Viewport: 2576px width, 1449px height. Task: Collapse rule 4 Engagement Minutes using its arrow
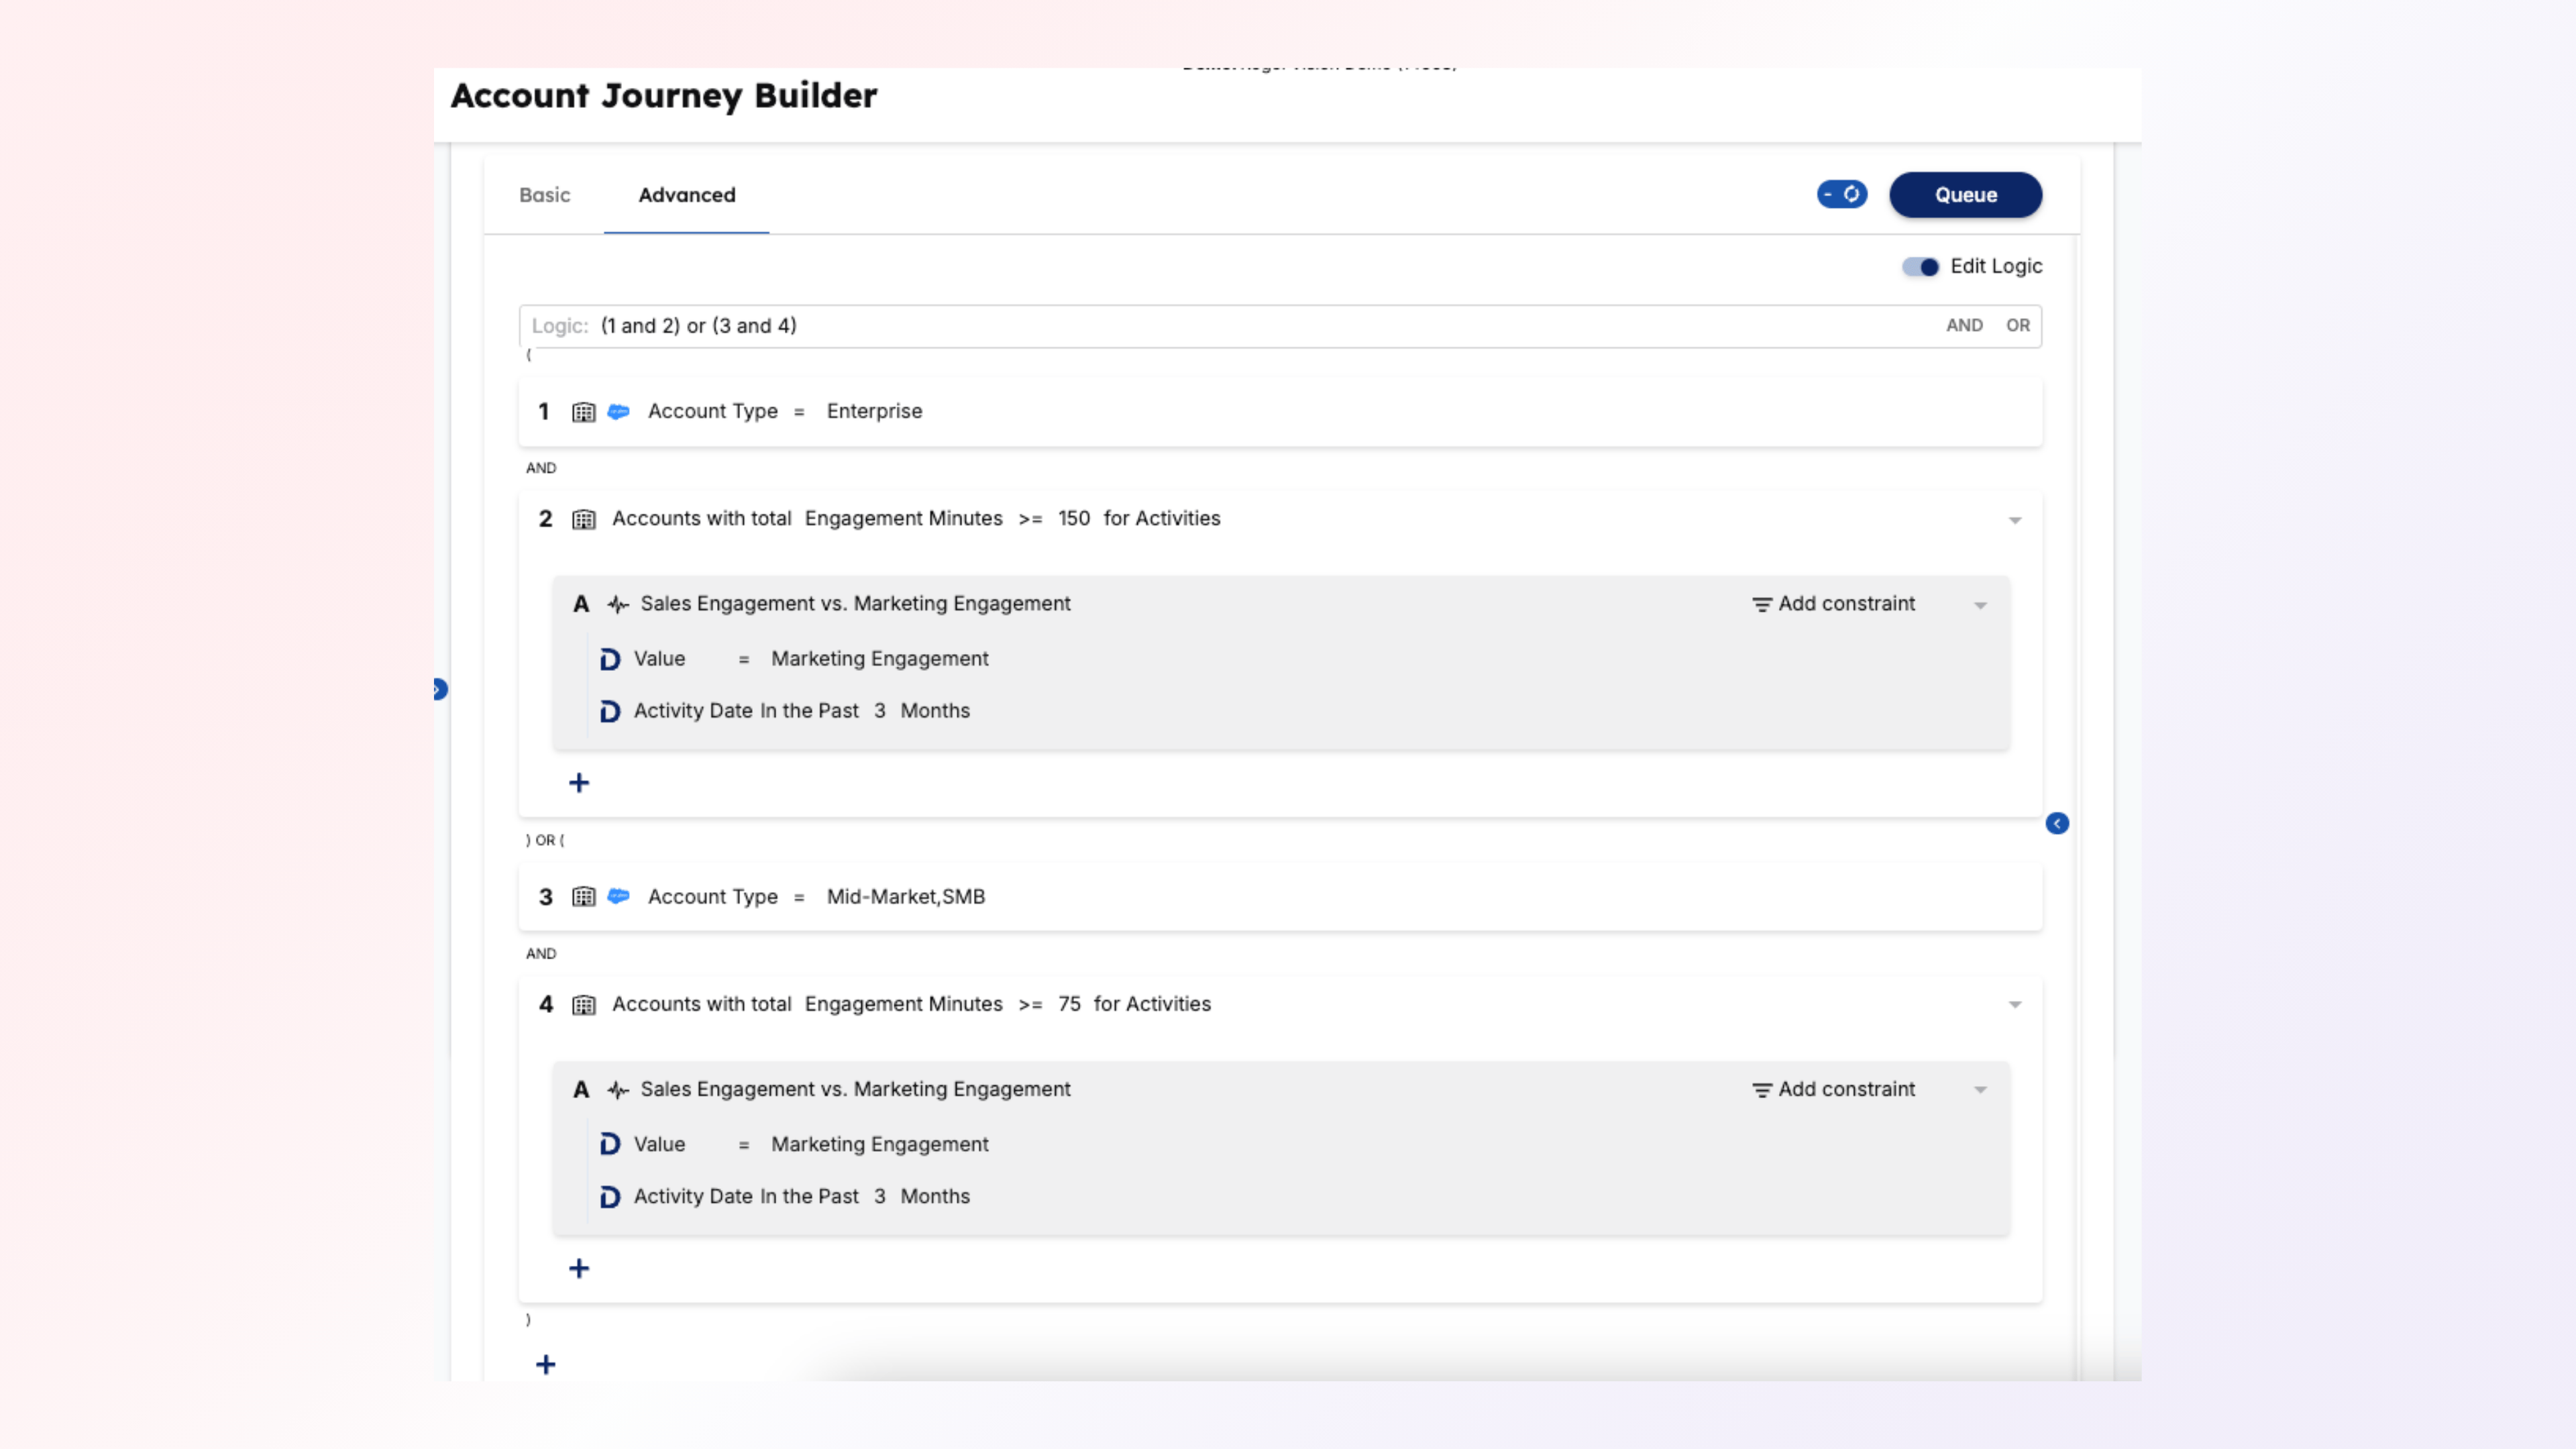pos(2015,1004)
